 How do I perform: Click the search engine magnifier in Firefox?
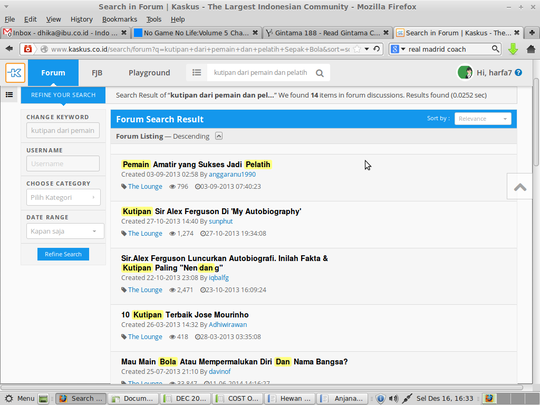[x=495, y=49]
